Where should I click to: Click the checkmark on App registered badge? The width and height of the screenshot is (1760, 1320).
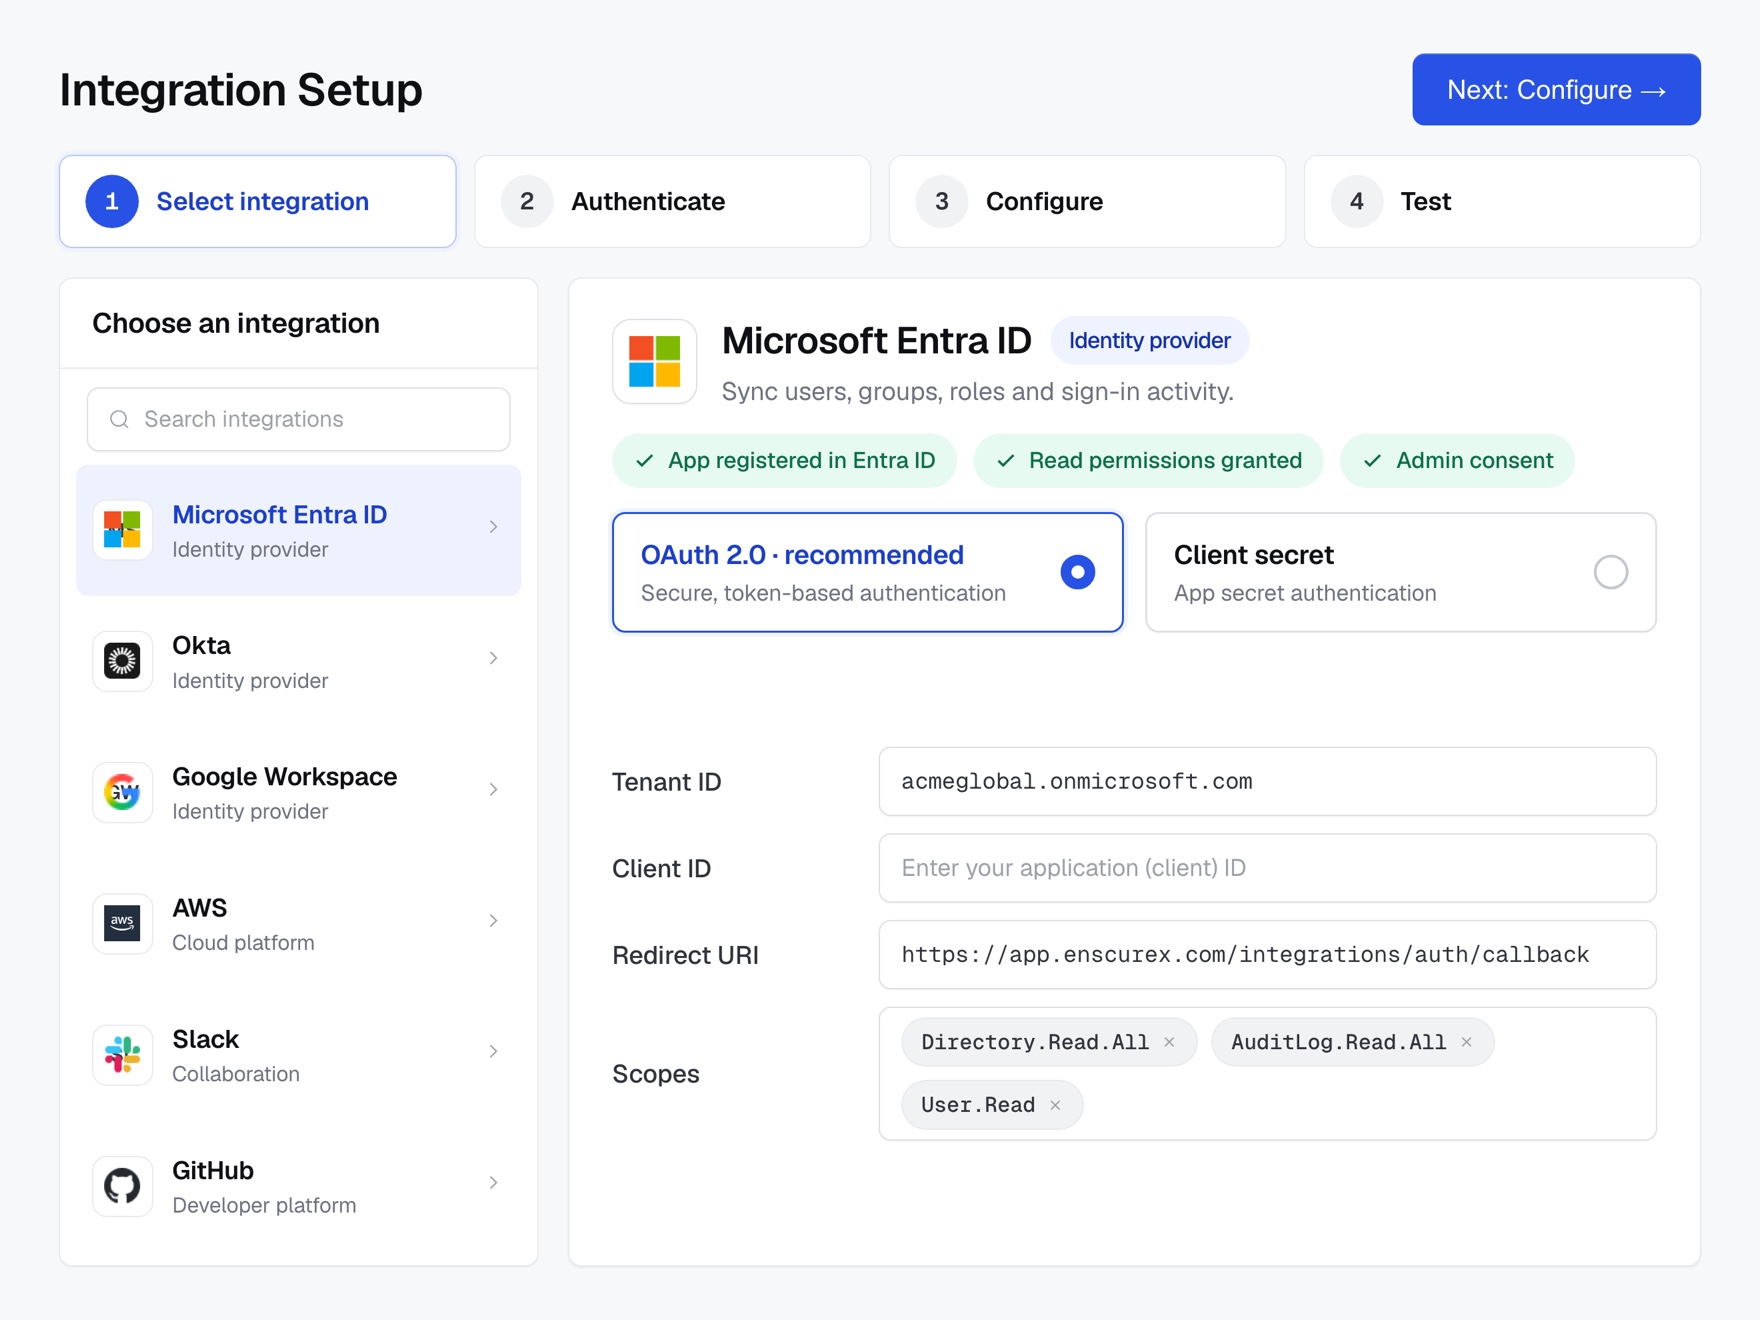point(645,460)
